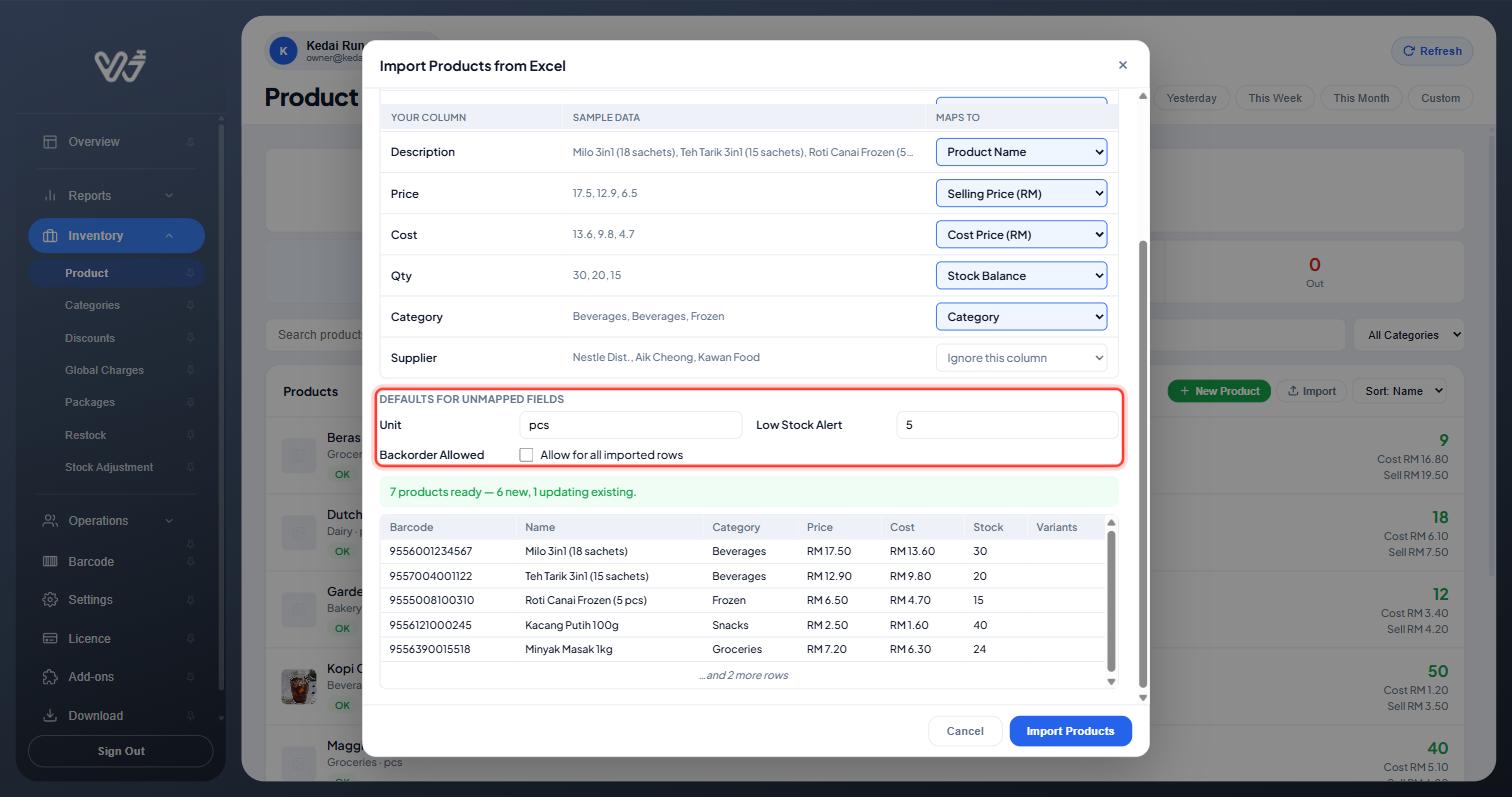The width and height of the screenshot is (1512, 797).
Task: Open the Cost Price (RM) mapping dropdown
Action: (x=1021, y=234)
